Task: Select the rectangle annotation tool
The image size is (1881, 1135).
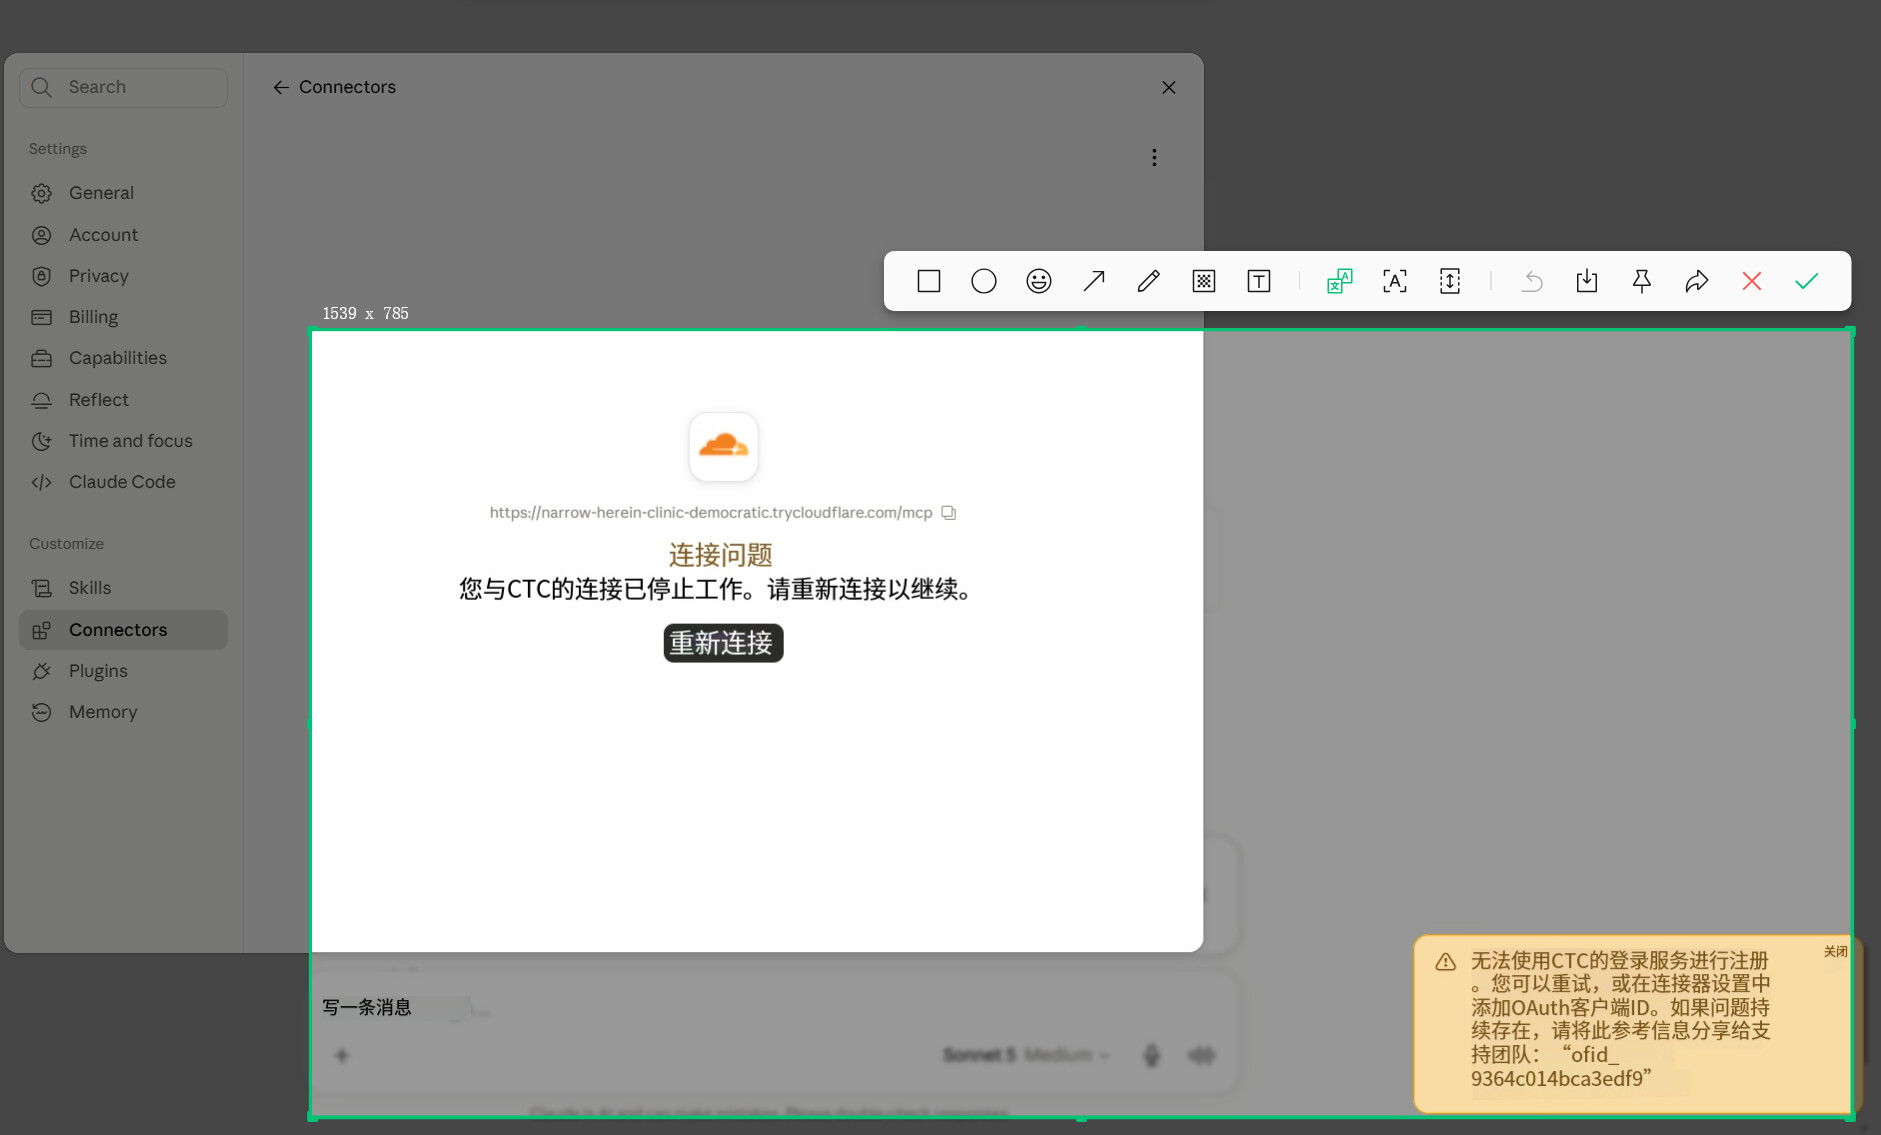Action: coord(929,281)
